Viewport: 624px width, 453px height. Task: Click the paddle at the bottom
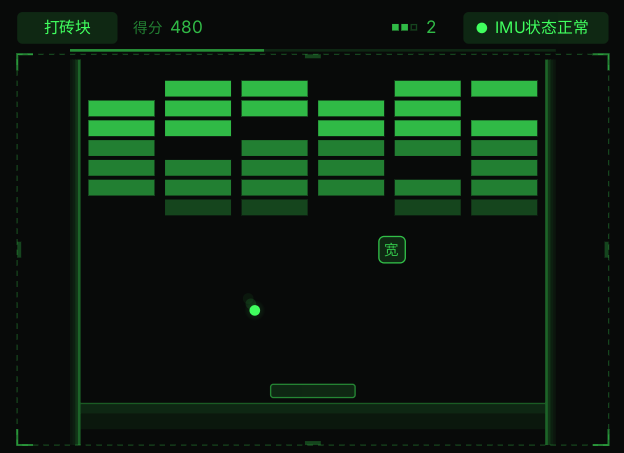(x=313, y=391)
